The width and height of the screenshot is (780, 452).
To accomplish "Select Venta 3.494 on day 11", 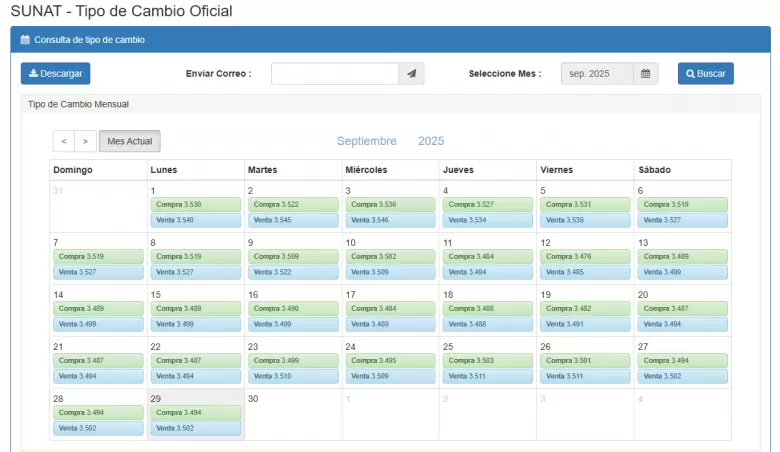I will tap(488, 272).
